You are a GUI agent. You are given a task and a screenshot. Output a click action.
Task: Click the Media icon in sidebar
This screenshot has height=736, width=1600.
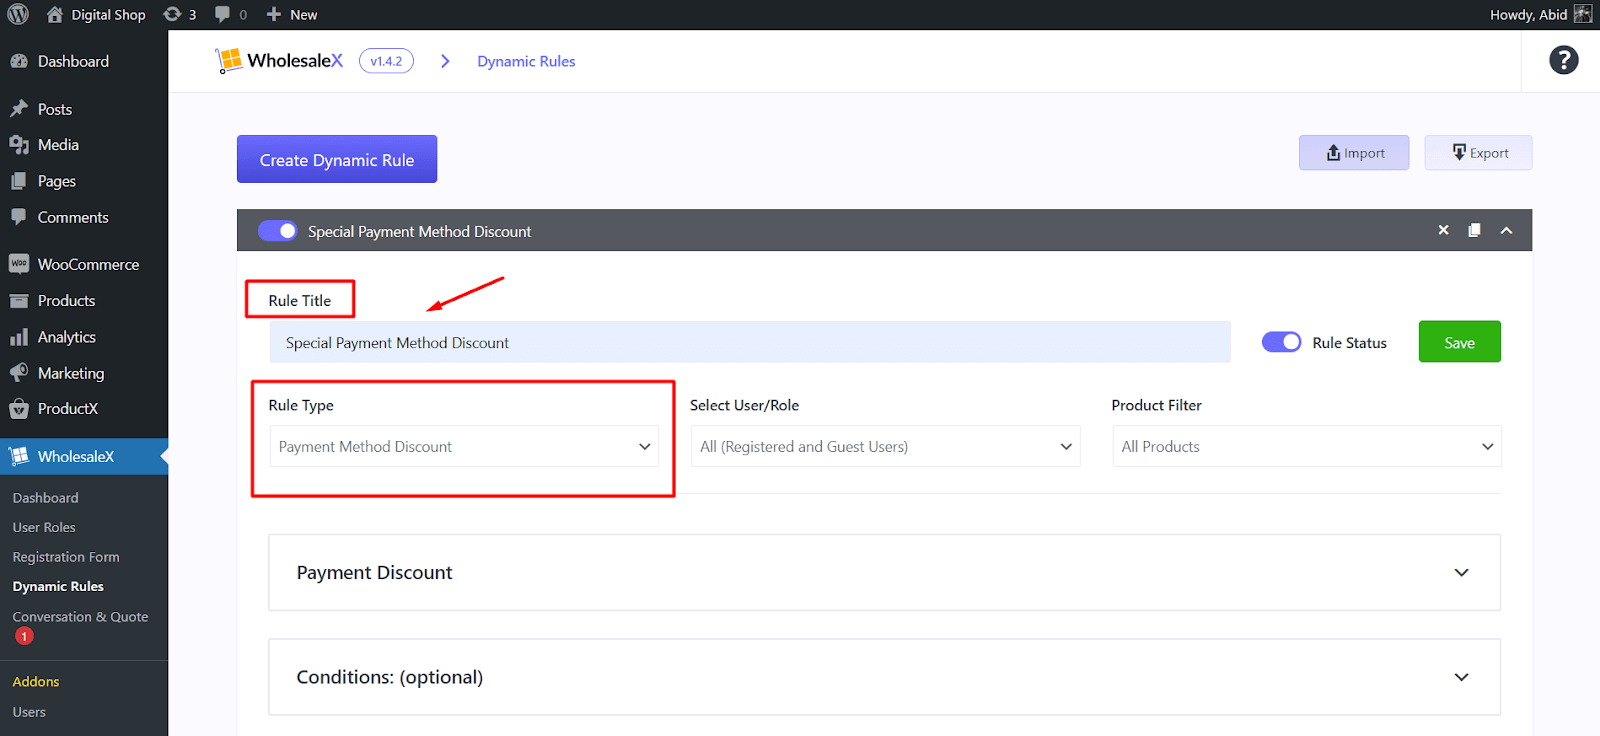(19, 145)
